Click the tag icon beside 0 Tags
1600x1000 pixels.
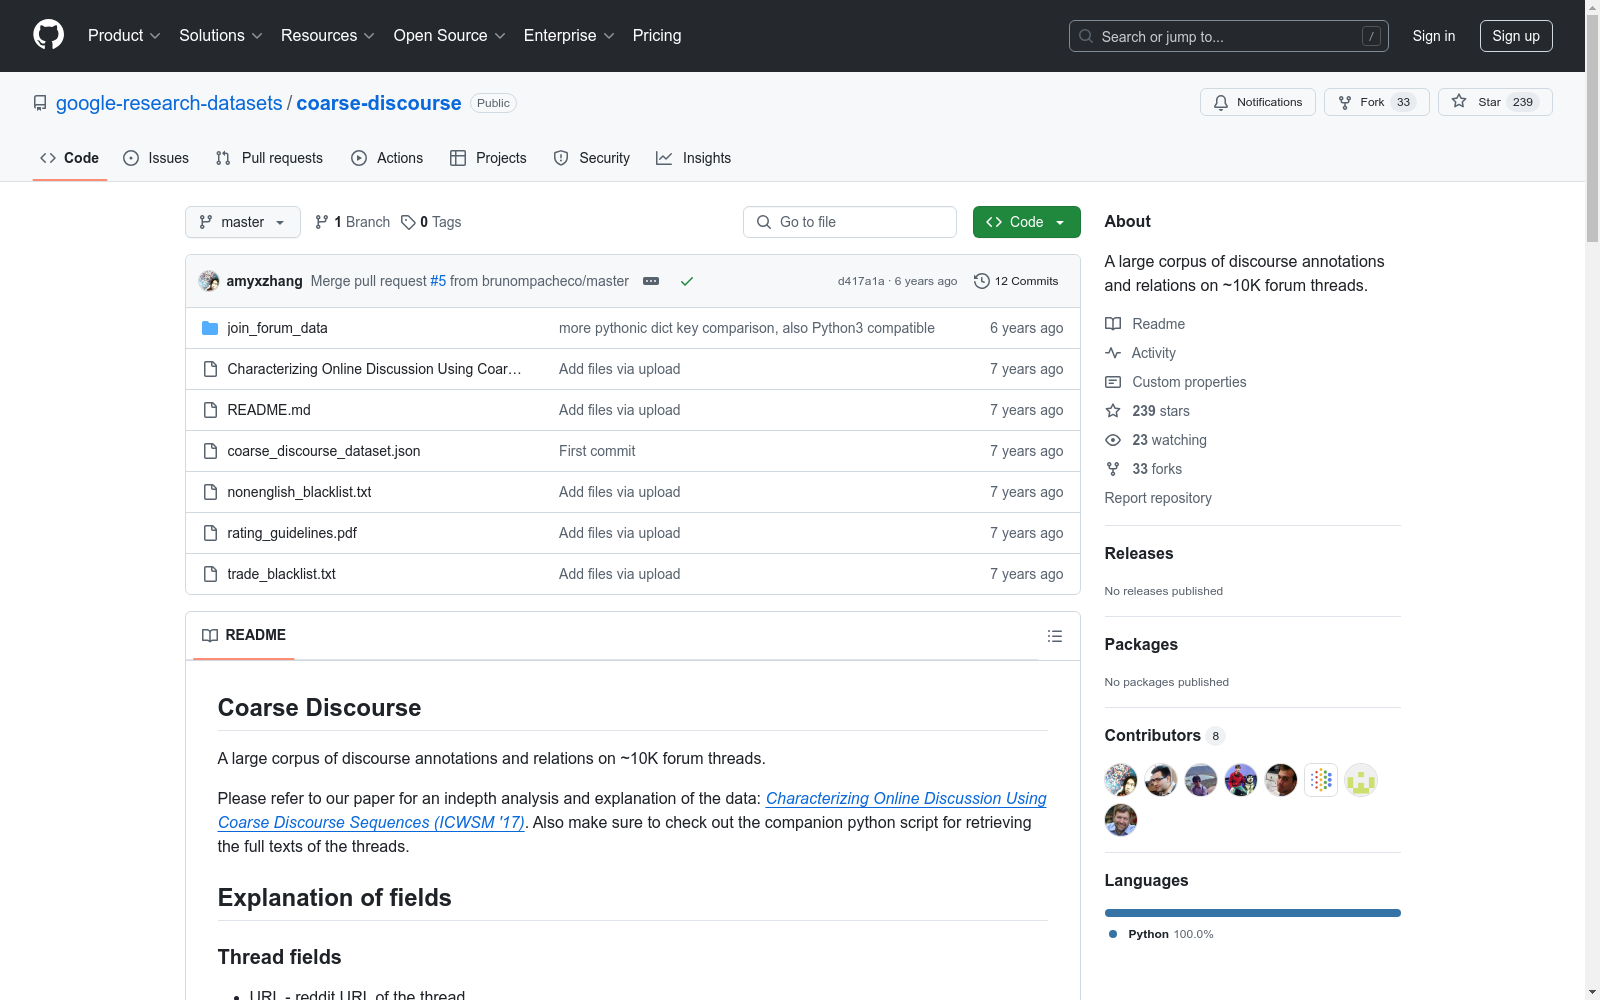pos(408,222)
